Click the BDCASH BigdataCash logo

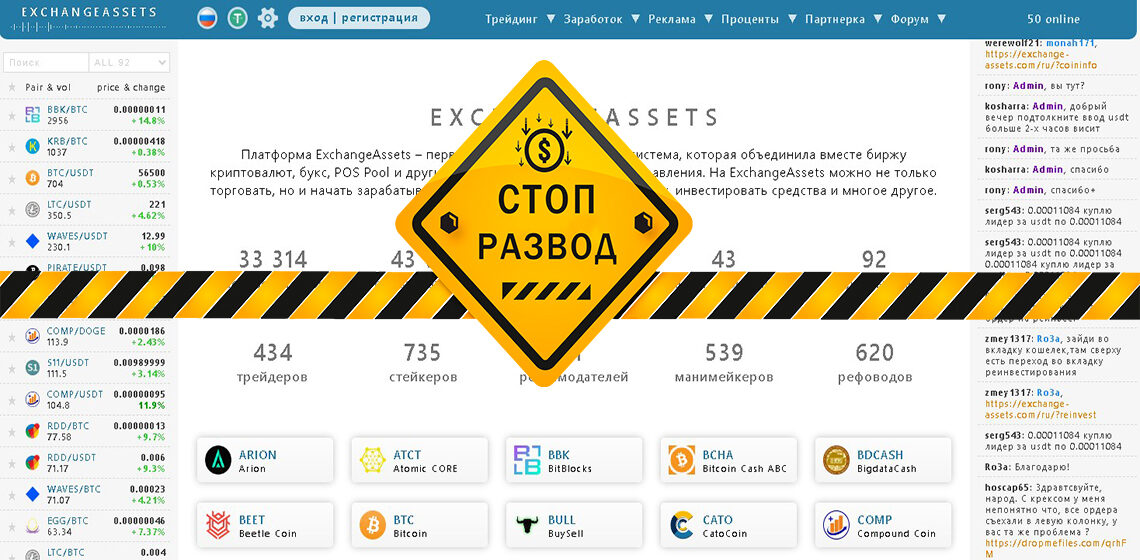836,460
